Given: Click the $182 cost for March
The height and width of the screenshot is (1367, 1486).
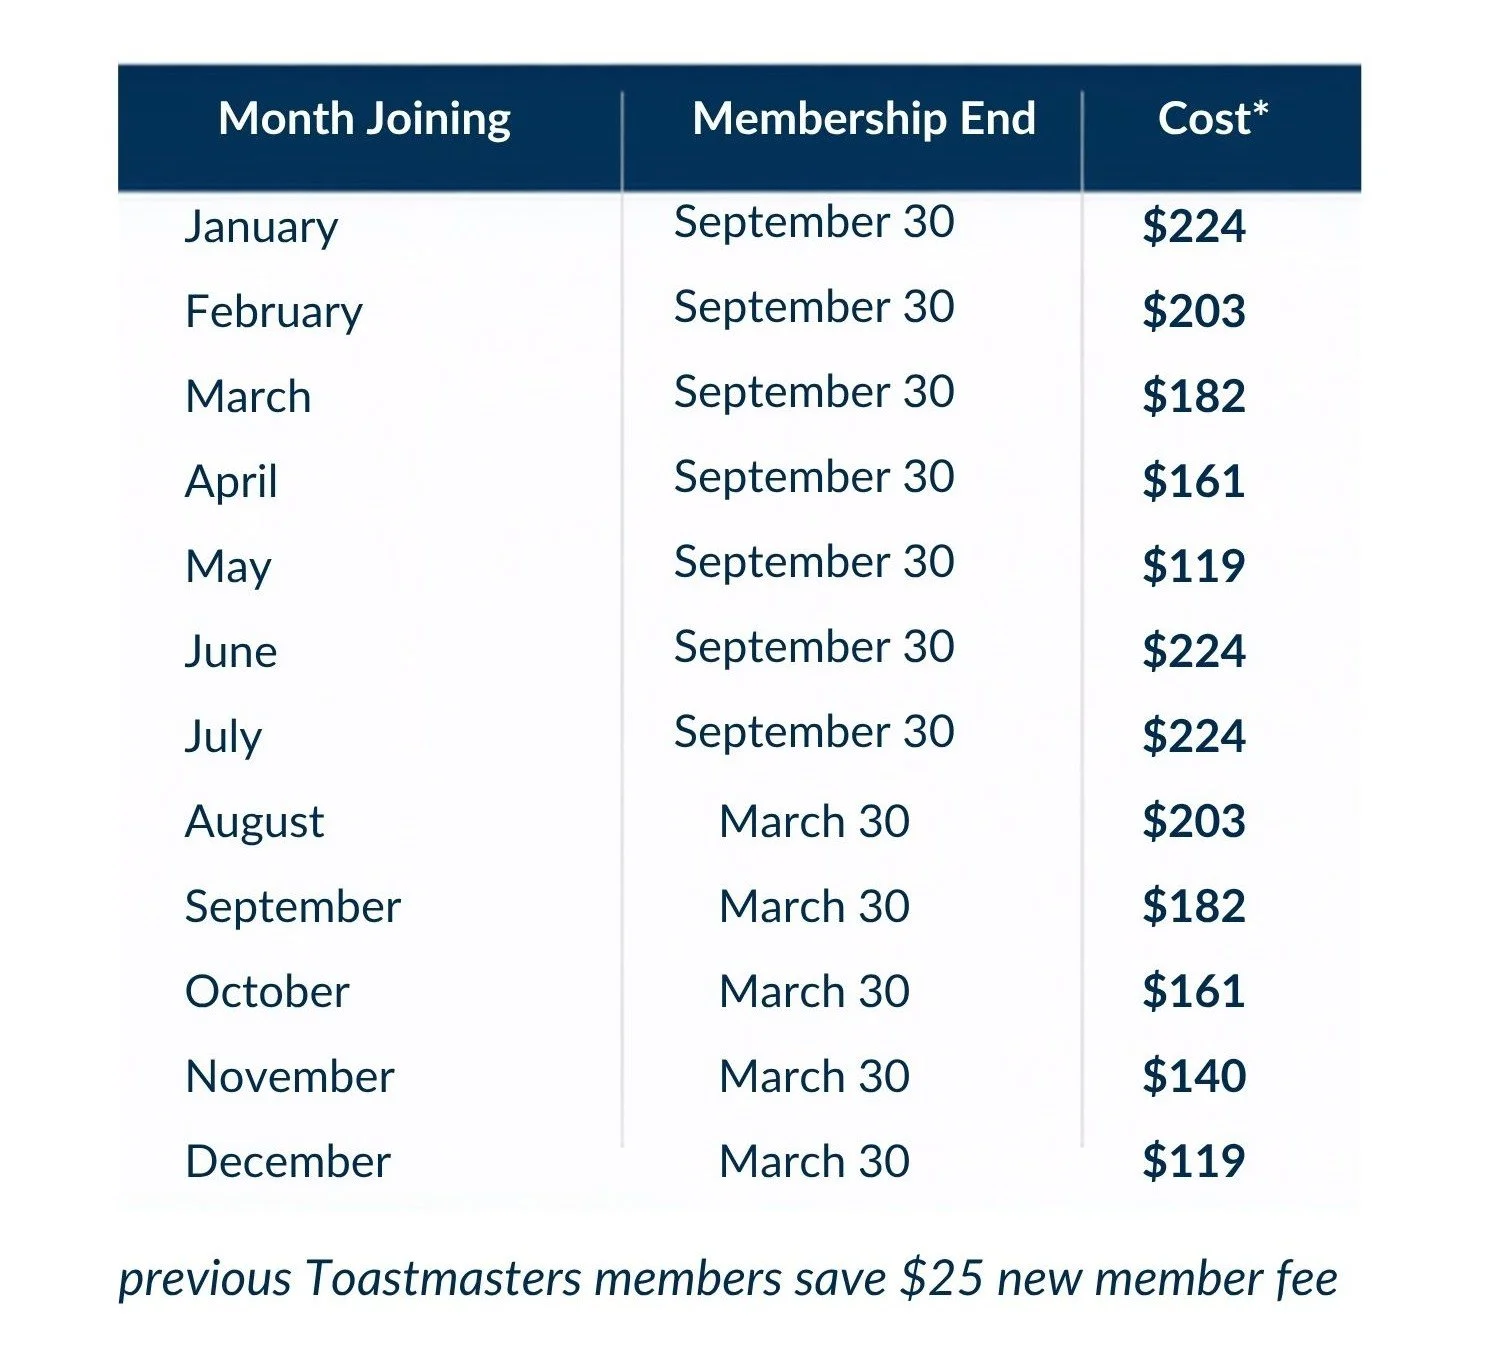Looking at the screenshot, I should (1194, 396).
